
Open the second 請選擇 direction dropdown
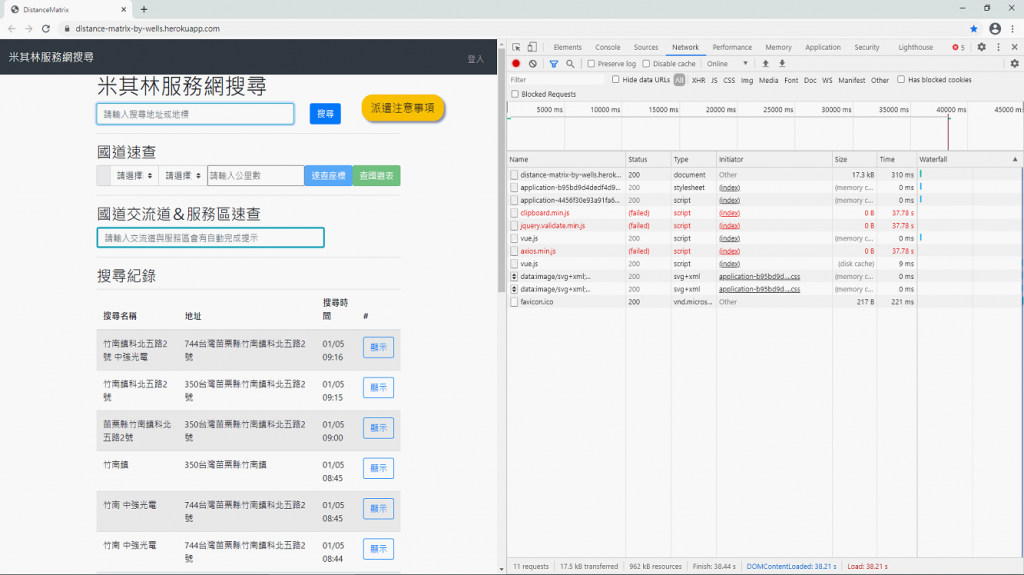[x=183, y=176]
